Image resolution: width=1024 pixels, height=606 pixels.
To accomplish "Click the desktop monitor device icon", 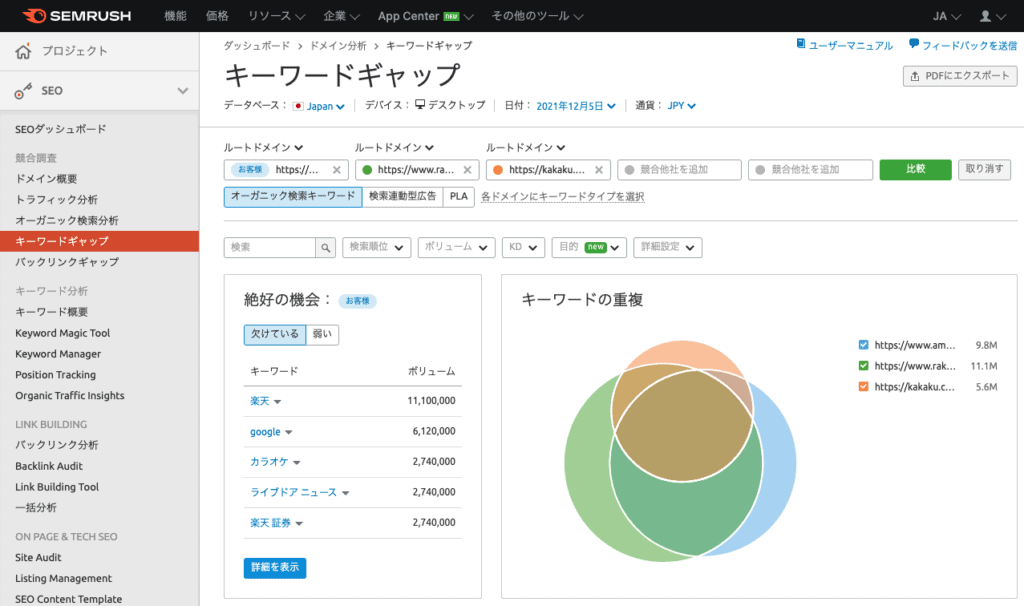I will [420, 104].
